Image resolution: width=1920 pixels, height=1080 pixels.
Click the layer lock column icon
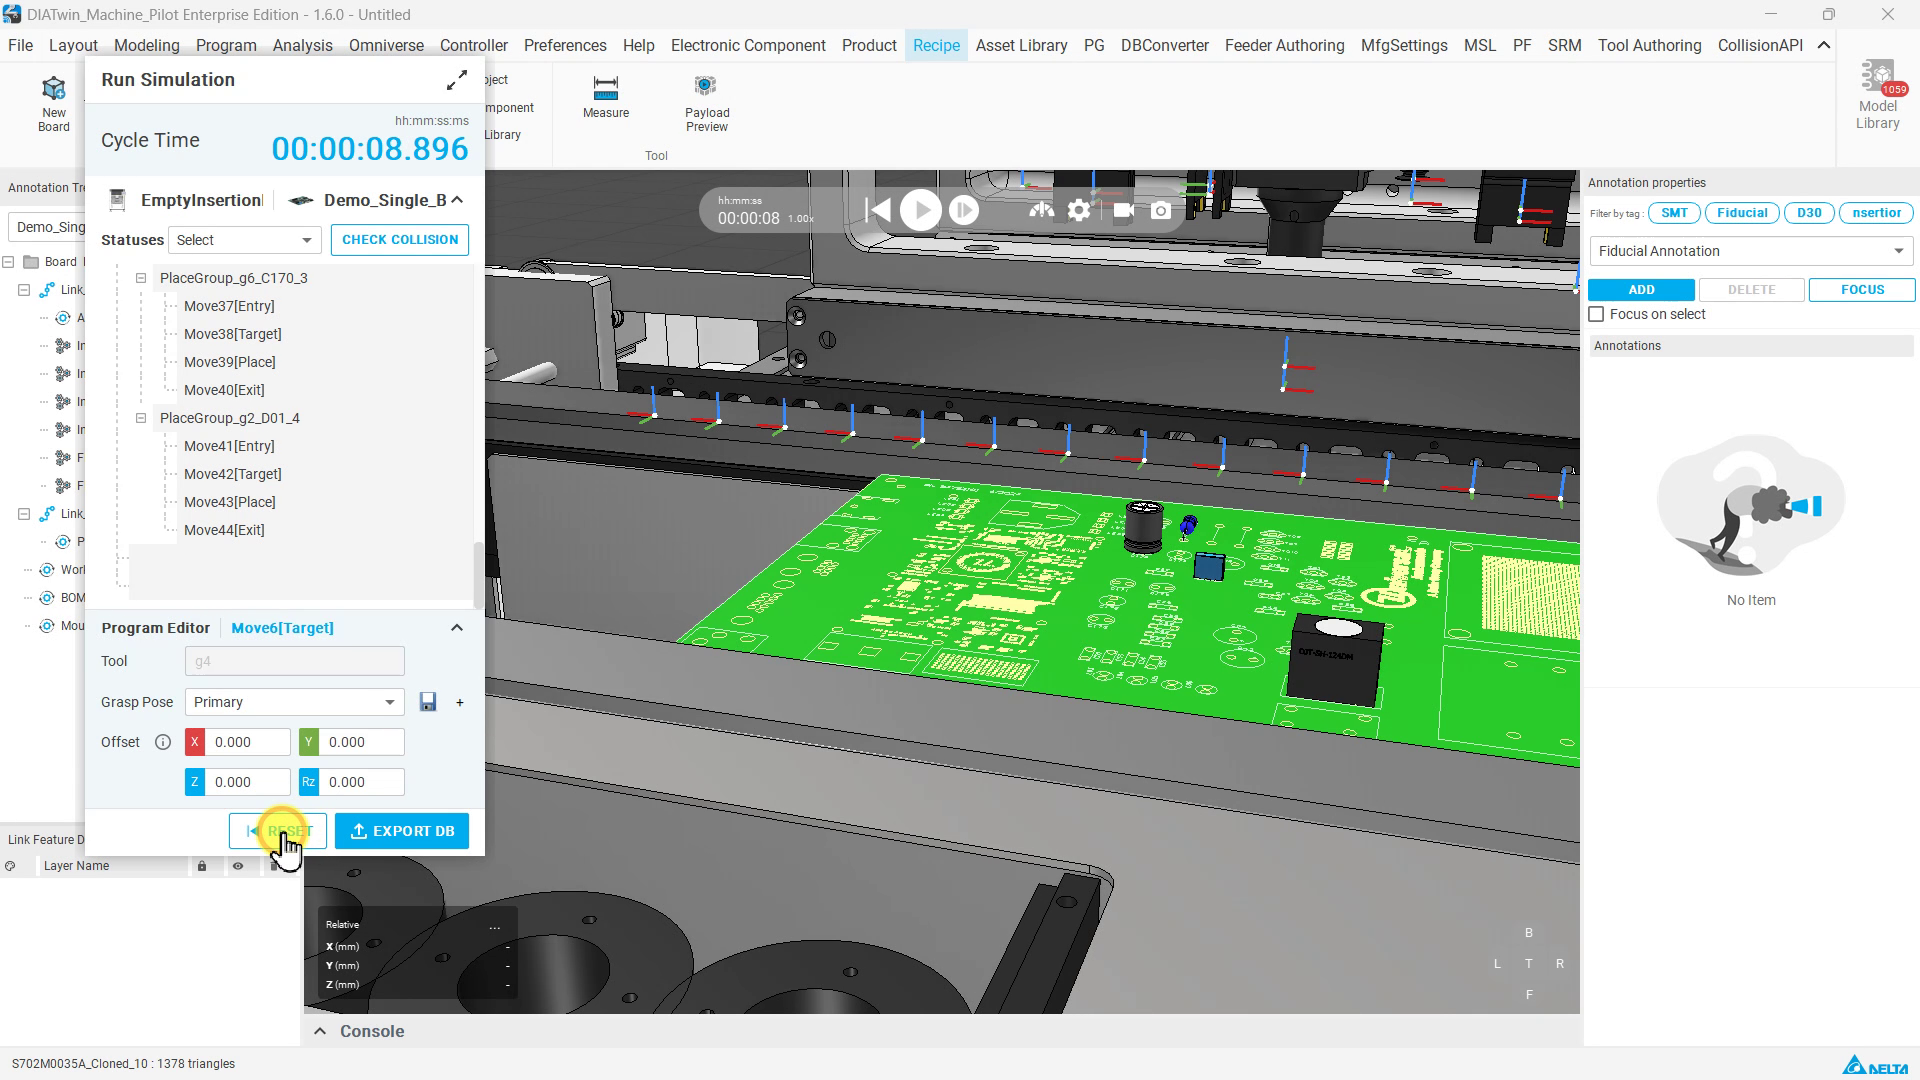(x=202, y=866)
